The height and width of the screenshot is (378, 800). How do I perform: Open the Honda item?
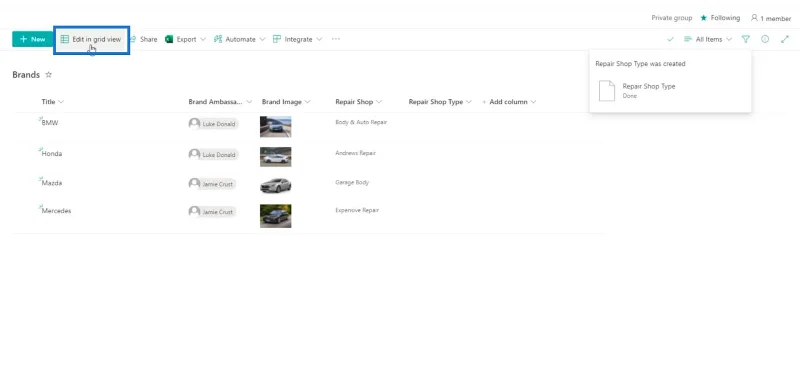[52, 154]
